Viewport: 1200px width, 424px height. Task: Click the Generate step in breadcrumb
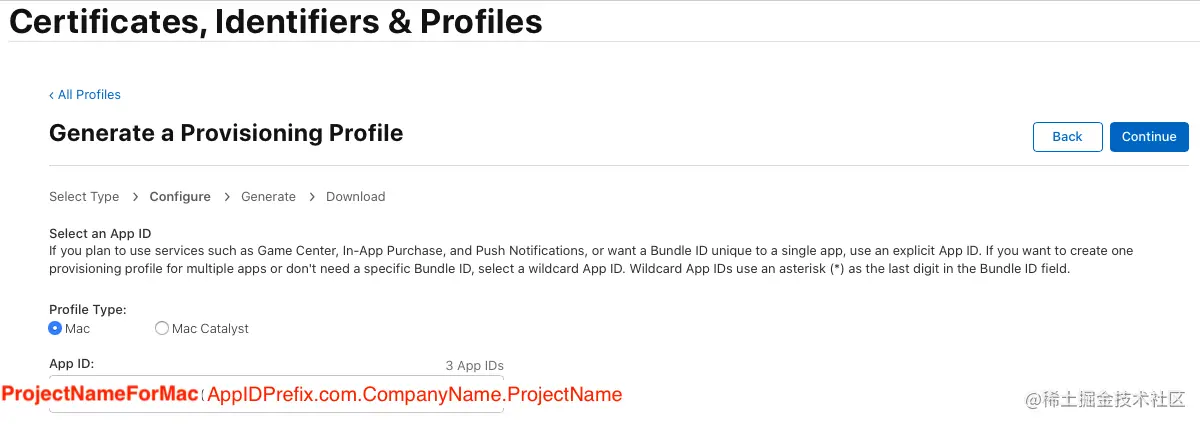268,197
